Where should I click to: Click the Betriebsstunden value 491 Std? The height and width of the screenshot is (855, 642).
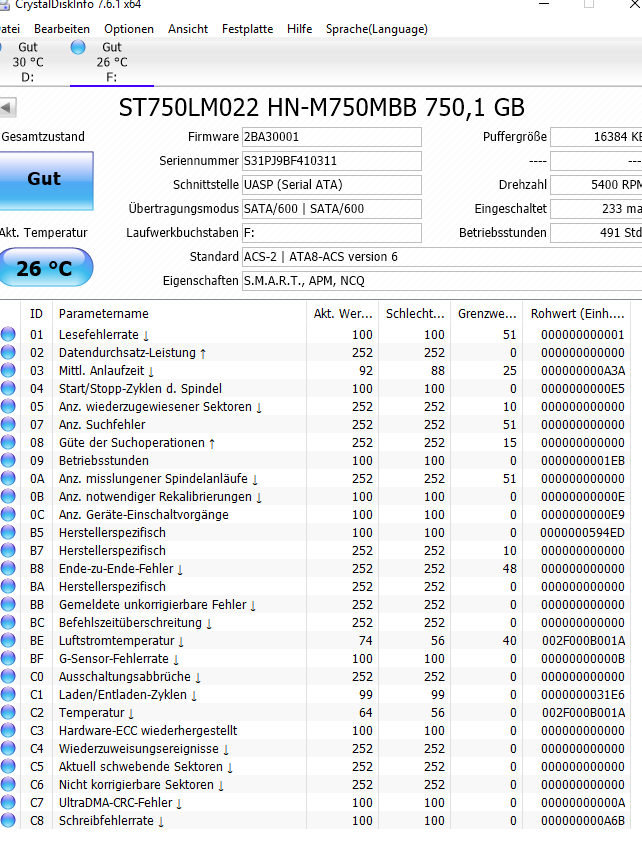point(596,233)
